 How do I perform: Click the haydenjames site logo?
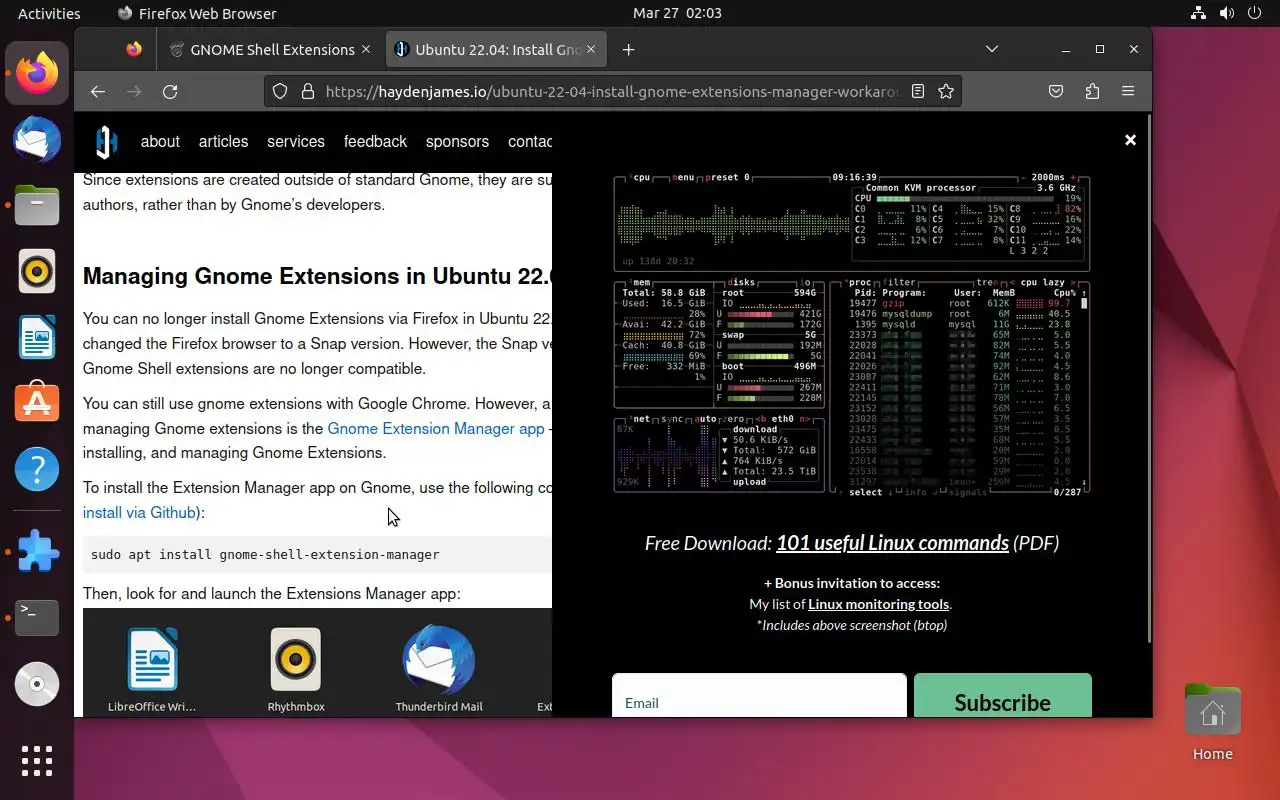click(106, 142)
